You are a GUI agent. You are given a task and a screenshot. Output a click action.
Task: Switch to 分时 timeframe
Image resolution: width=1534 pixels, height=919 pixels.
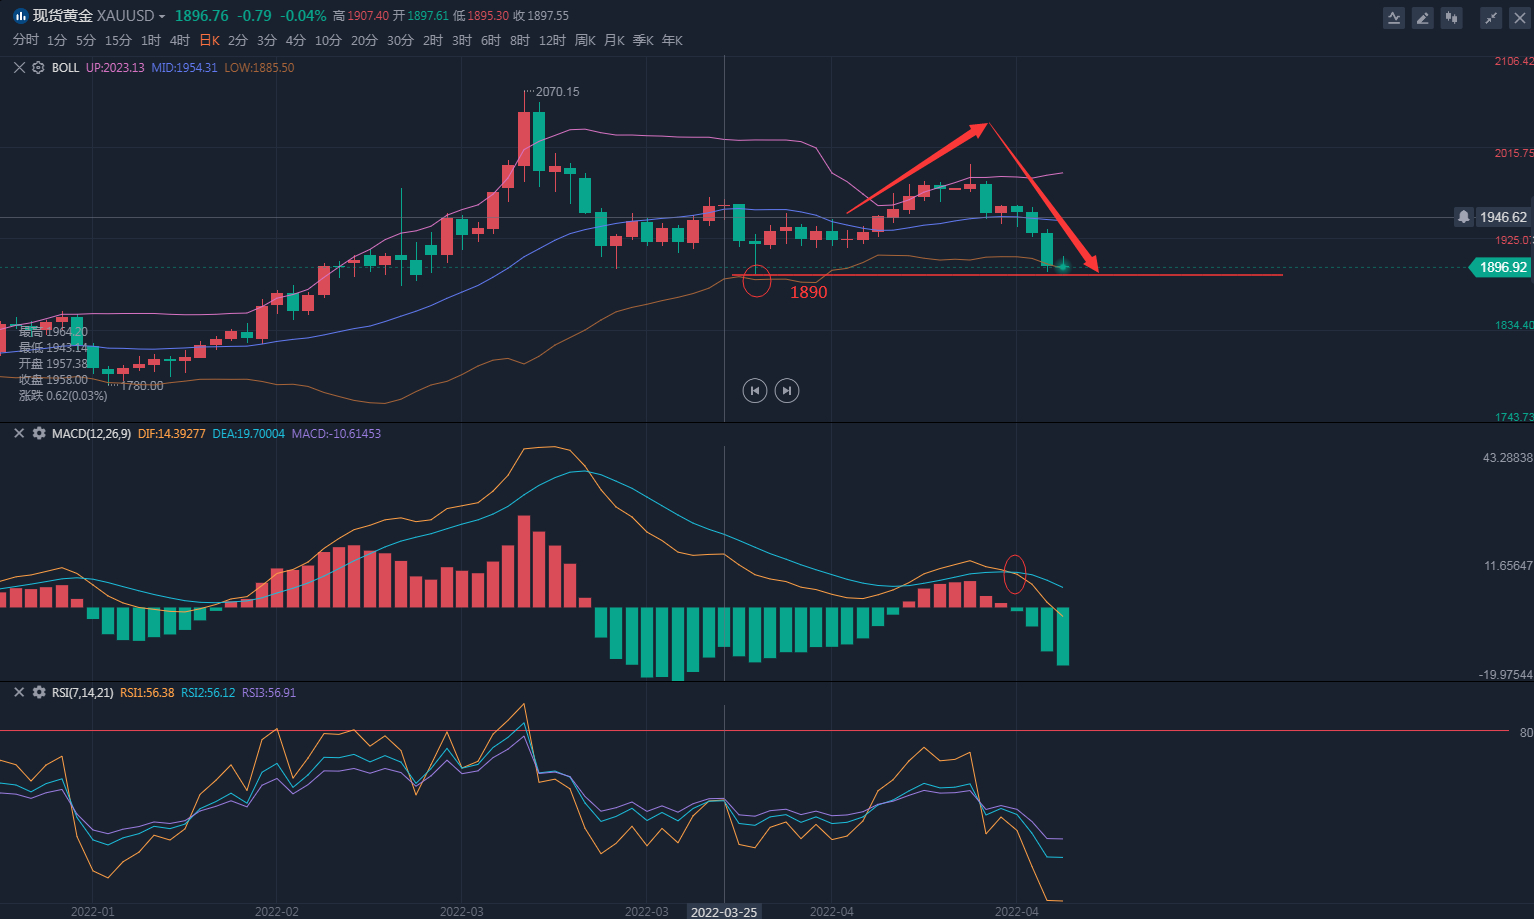click(x=26, y=40)
